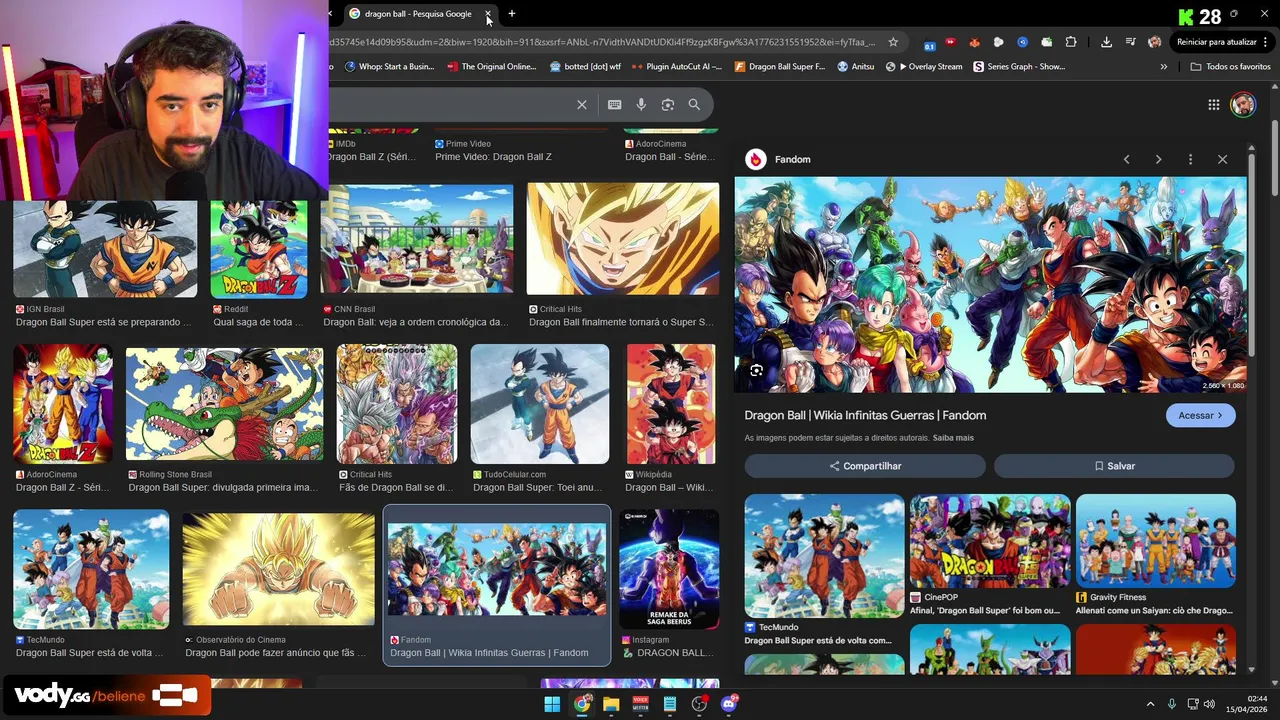Close the Fandom image preview panel
The image size is (1280, 720).
1222,160
